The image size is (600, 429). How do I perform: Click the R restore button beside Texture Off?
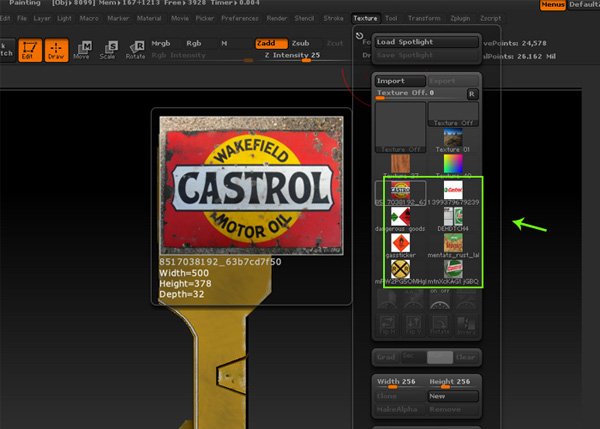[472, 94]
